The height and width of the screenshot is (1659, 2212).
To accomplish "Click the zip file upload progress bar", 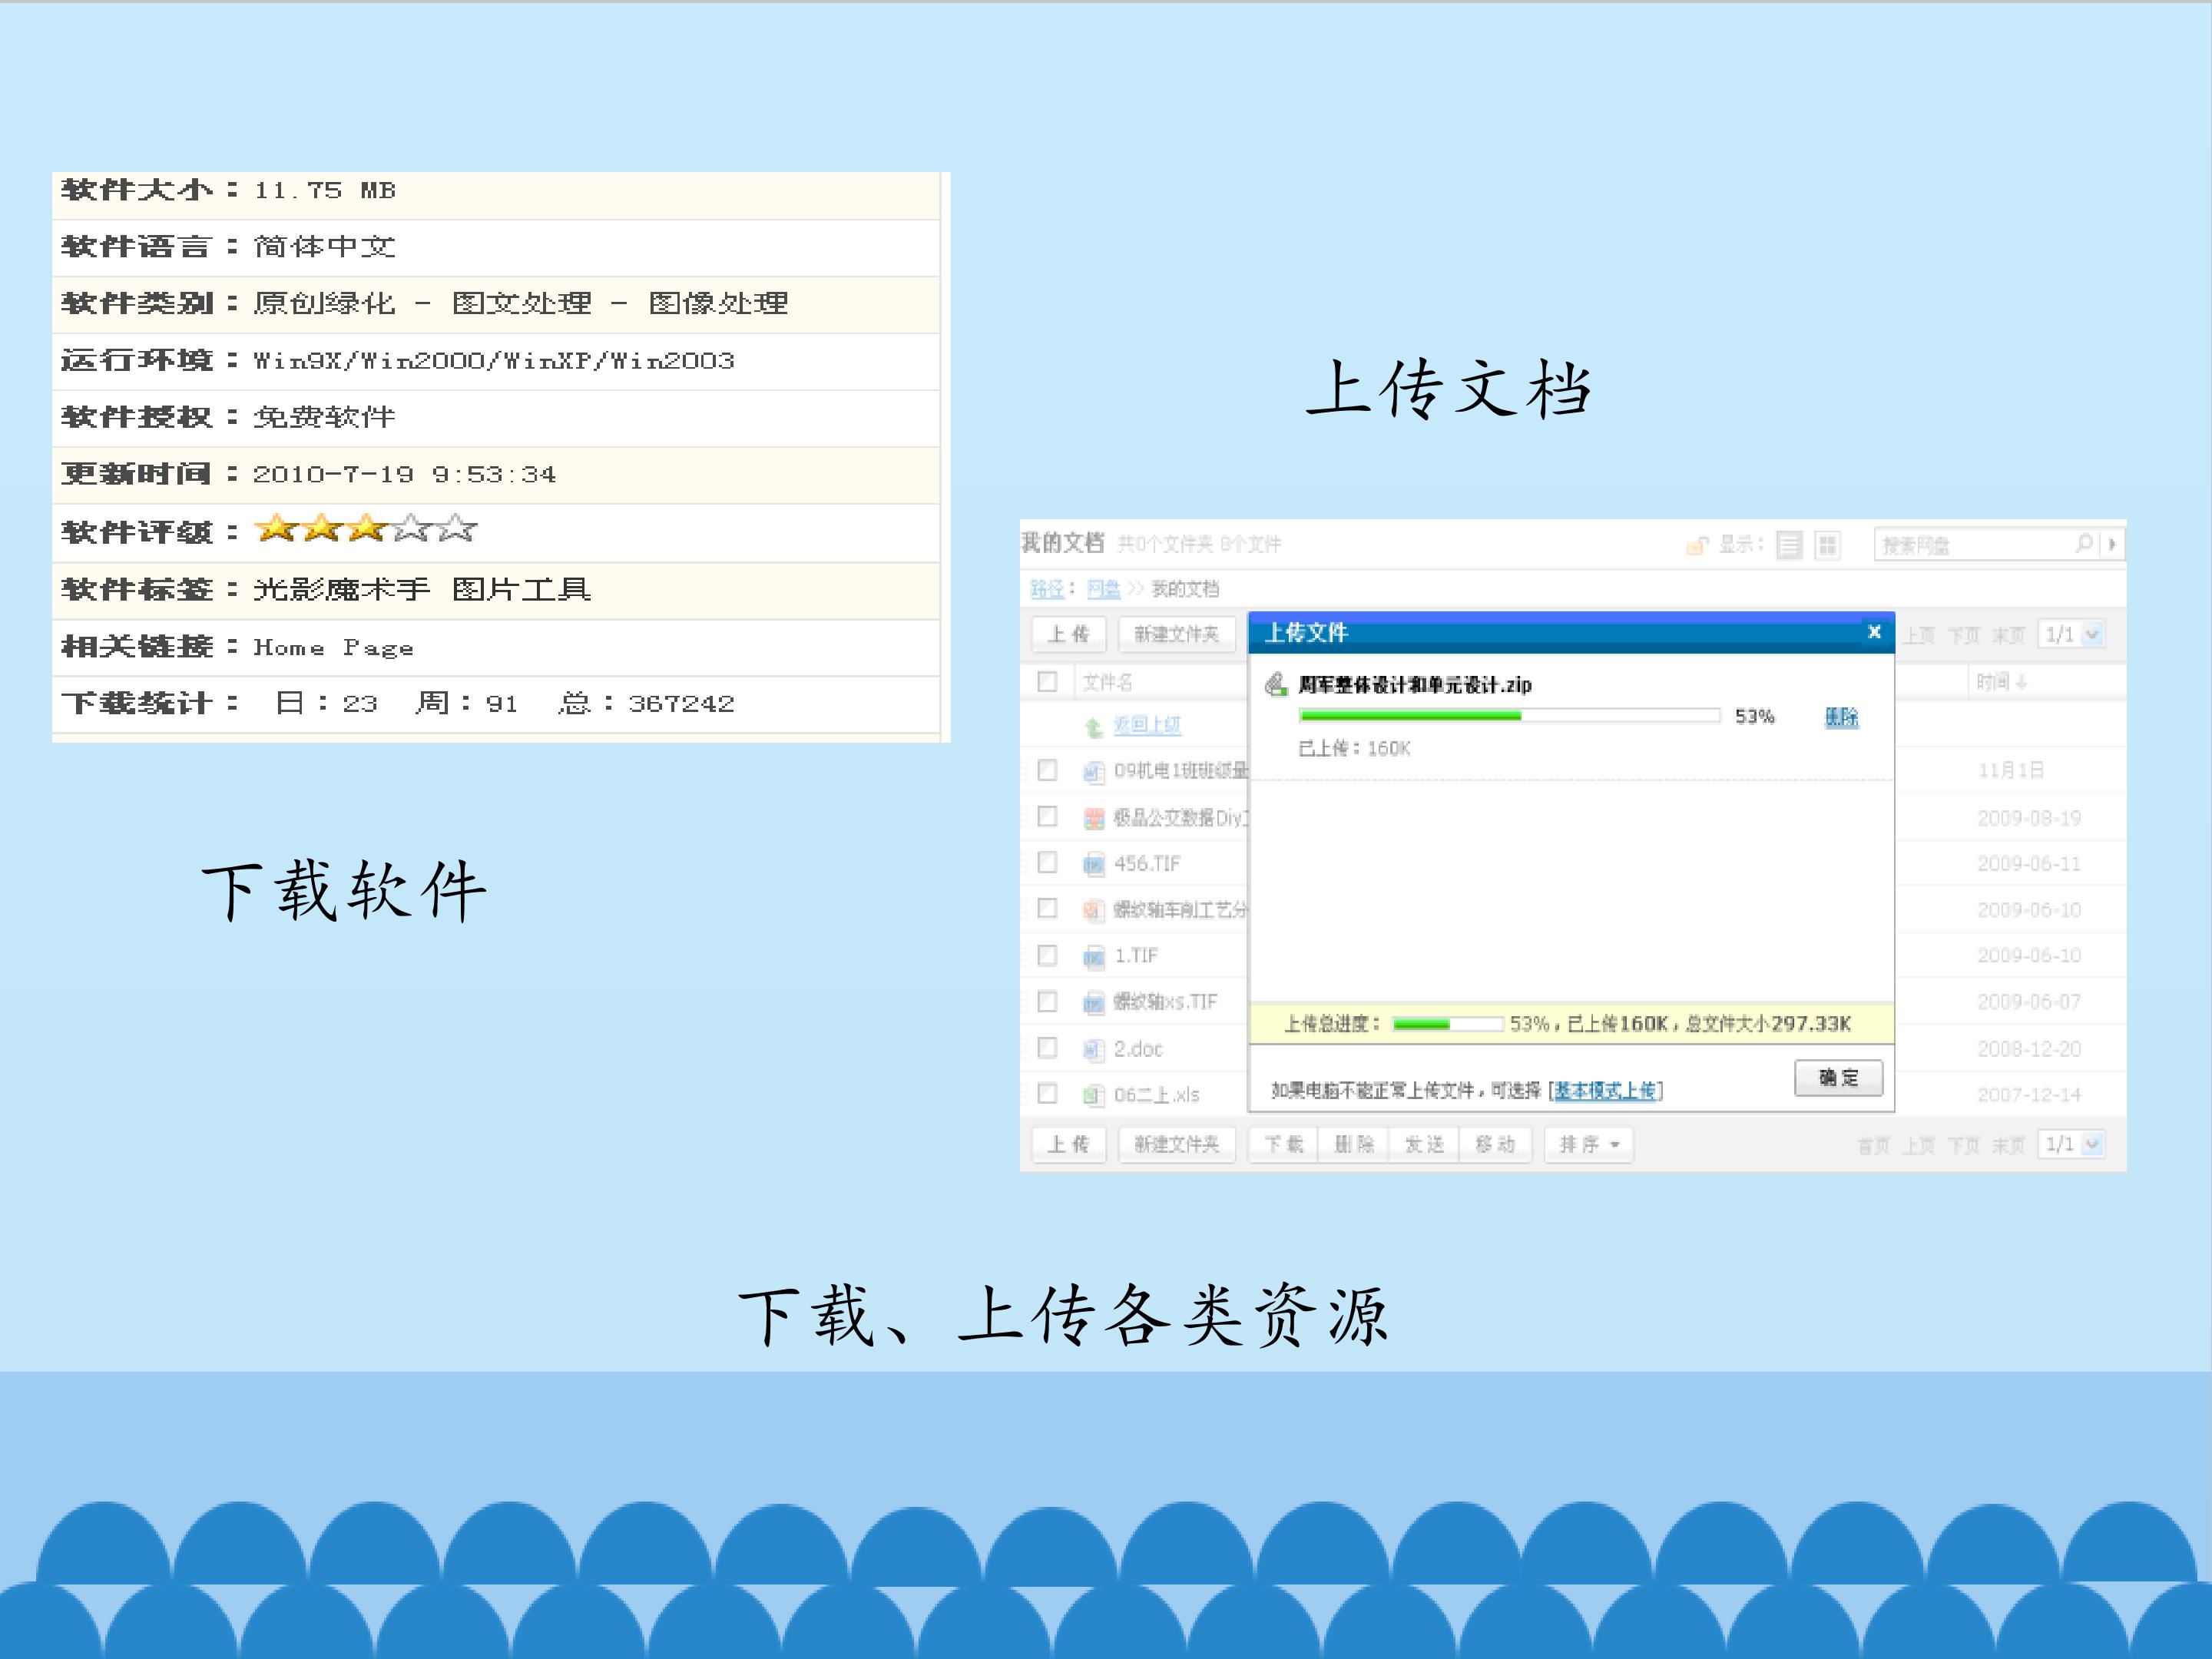I will pyautogui.click(x=1509, y=716).
